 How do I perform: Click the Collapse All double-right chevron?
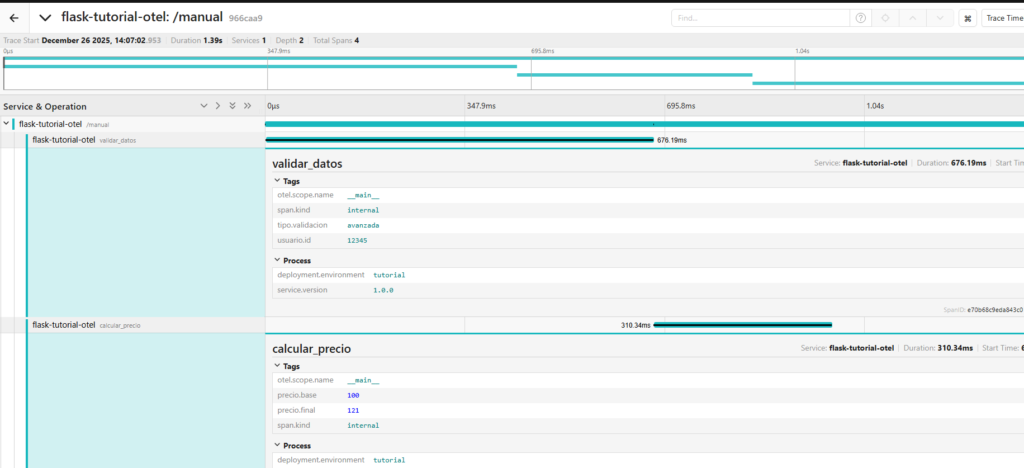click(x=247, y=106)
